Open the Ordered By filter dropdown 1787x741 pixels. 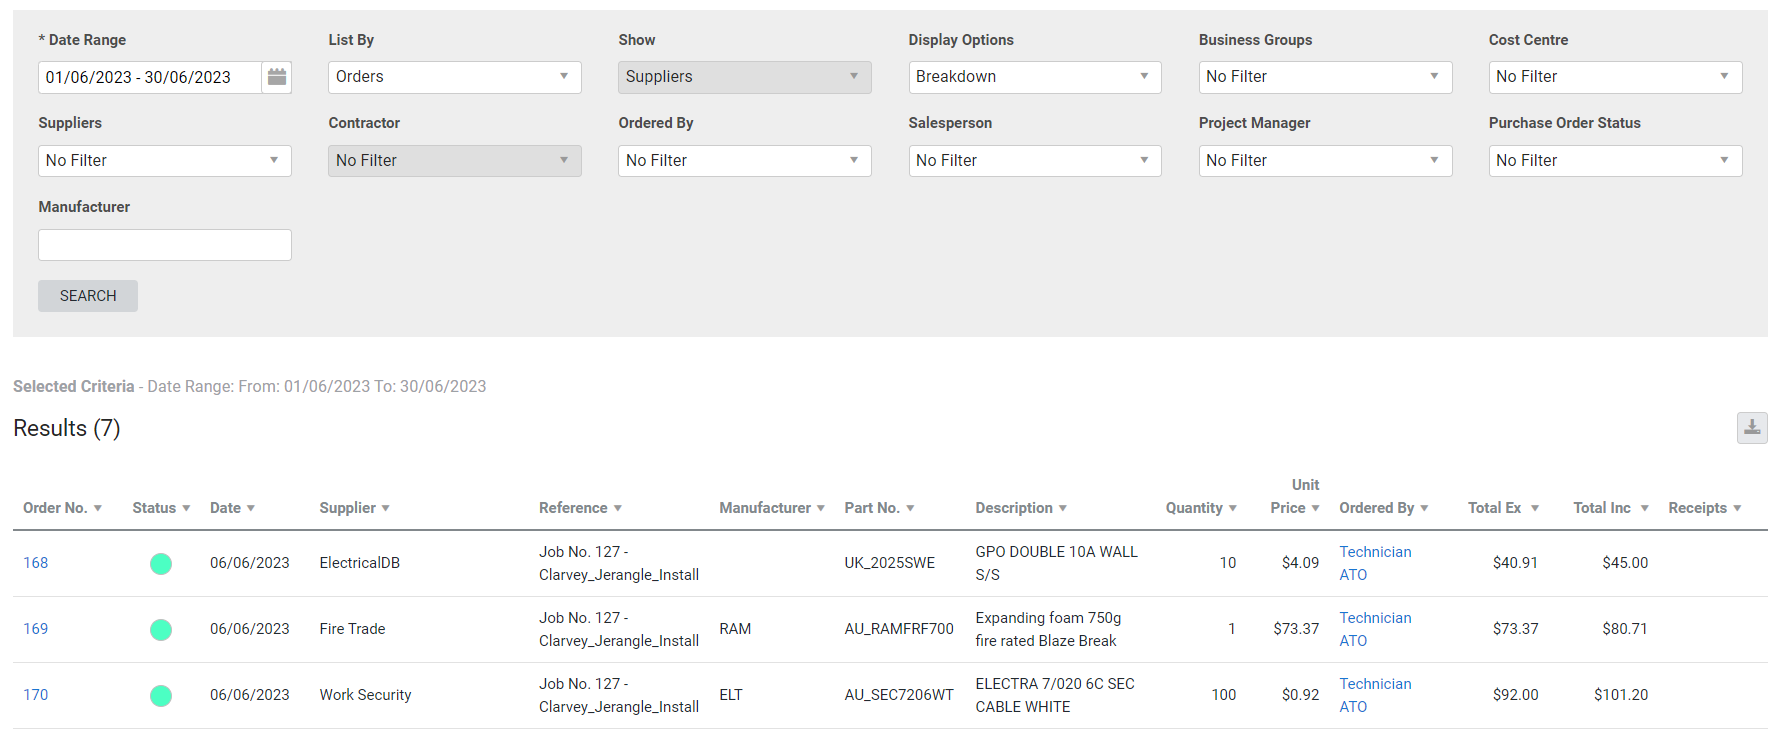tap(744, 161)
